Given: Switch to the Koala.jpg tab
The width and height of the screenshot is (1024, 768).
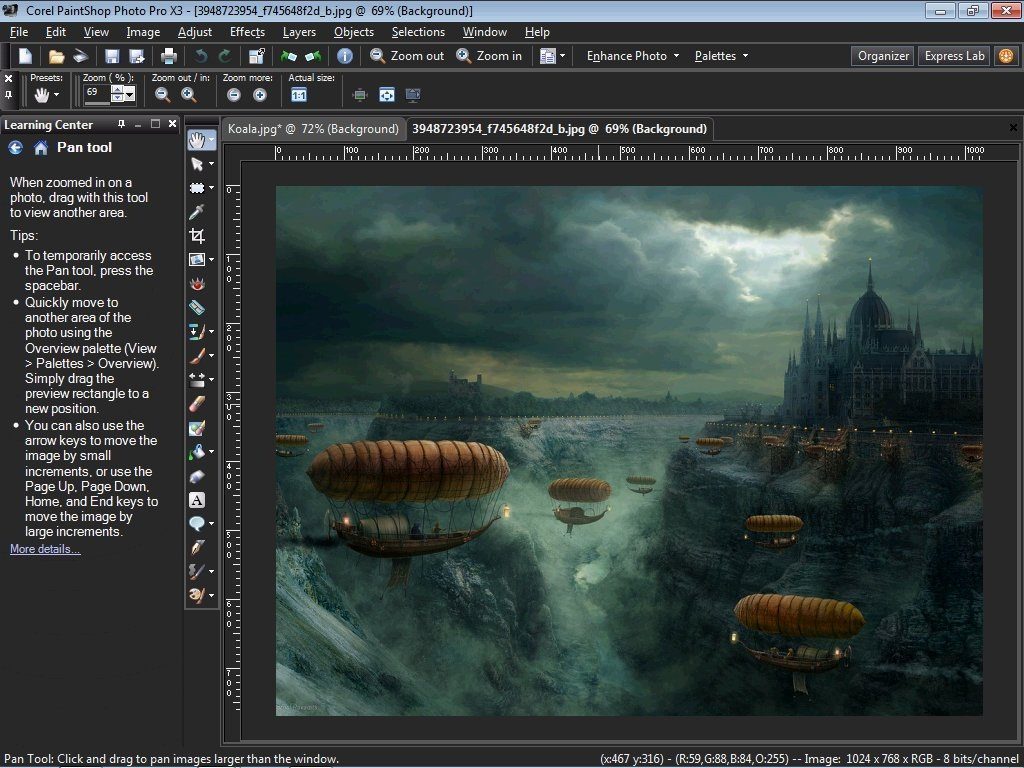Looking at the screenshot, I should click(312, 129).
